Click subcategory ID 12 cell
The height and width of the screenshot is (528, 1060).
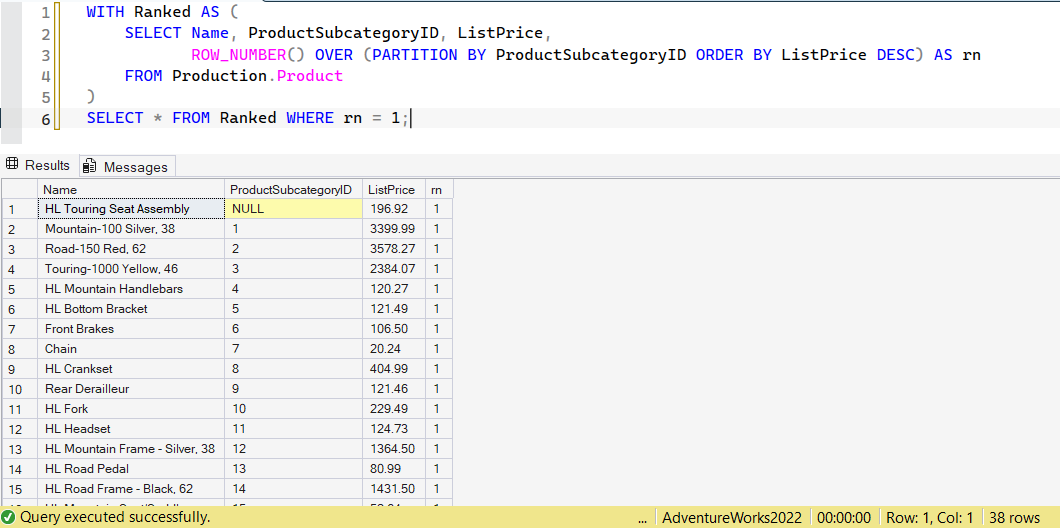[293, 448]
